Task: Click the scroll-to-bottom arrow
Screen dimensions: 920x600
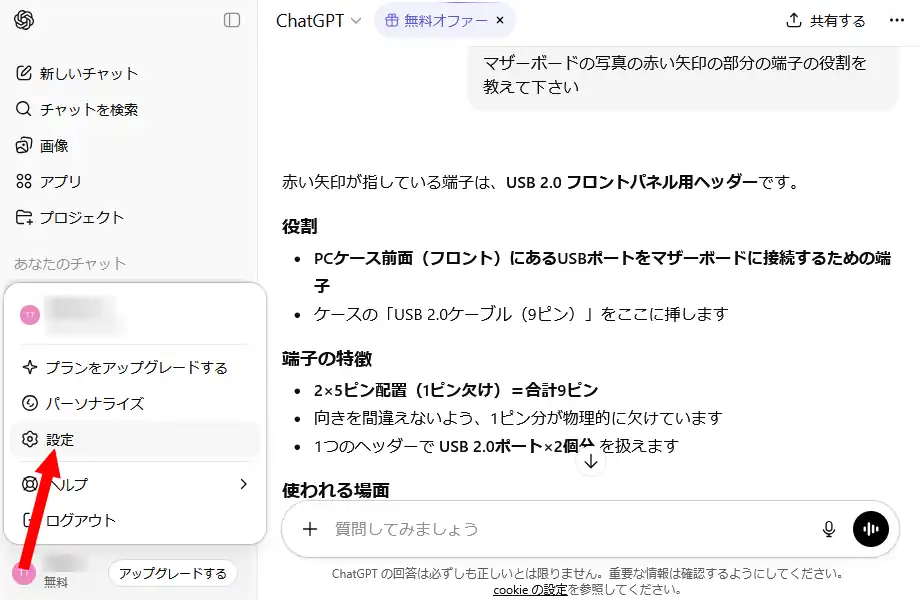Action: click(590, 462)
